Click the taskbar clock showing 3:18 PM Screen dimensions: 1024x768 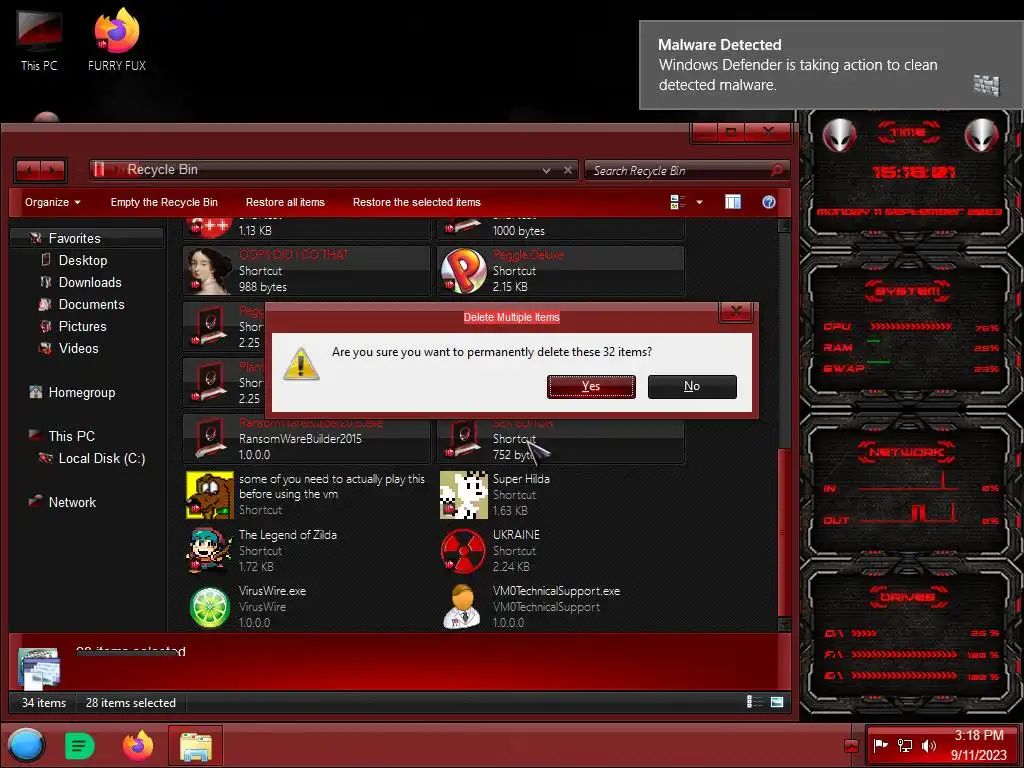click(978, 745)
